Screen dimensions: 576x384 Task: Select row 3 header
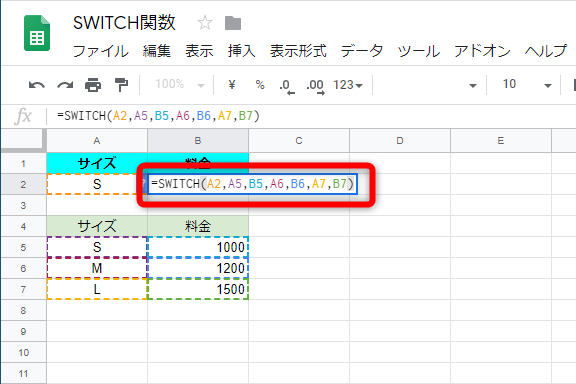[x=24, y=205]
